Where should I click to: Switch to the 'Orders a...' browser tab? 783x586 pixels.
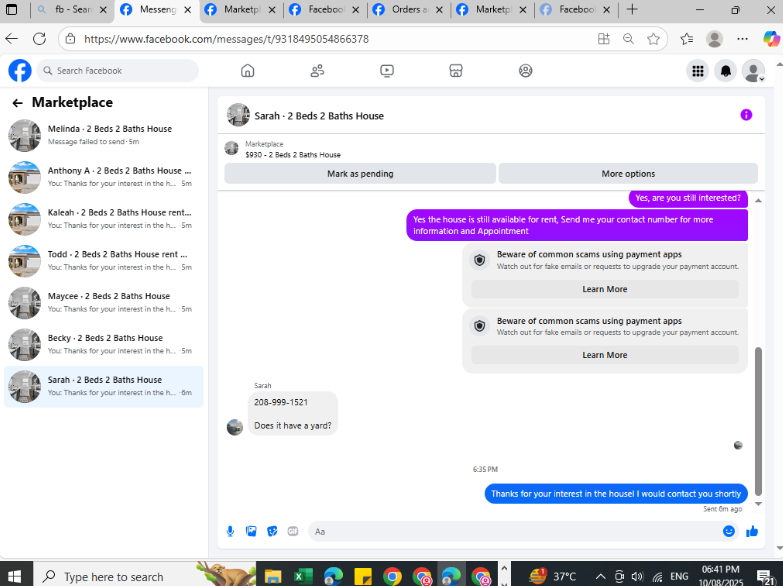click(408, 9)
